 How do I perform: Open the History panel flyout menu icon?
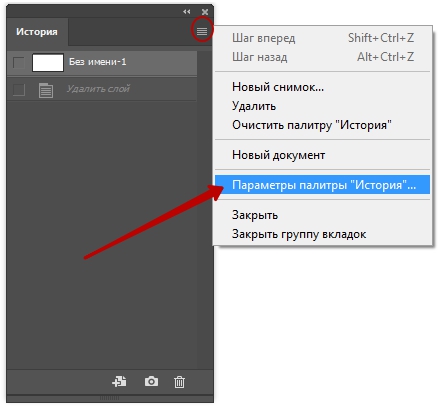[x=202, y=31]
